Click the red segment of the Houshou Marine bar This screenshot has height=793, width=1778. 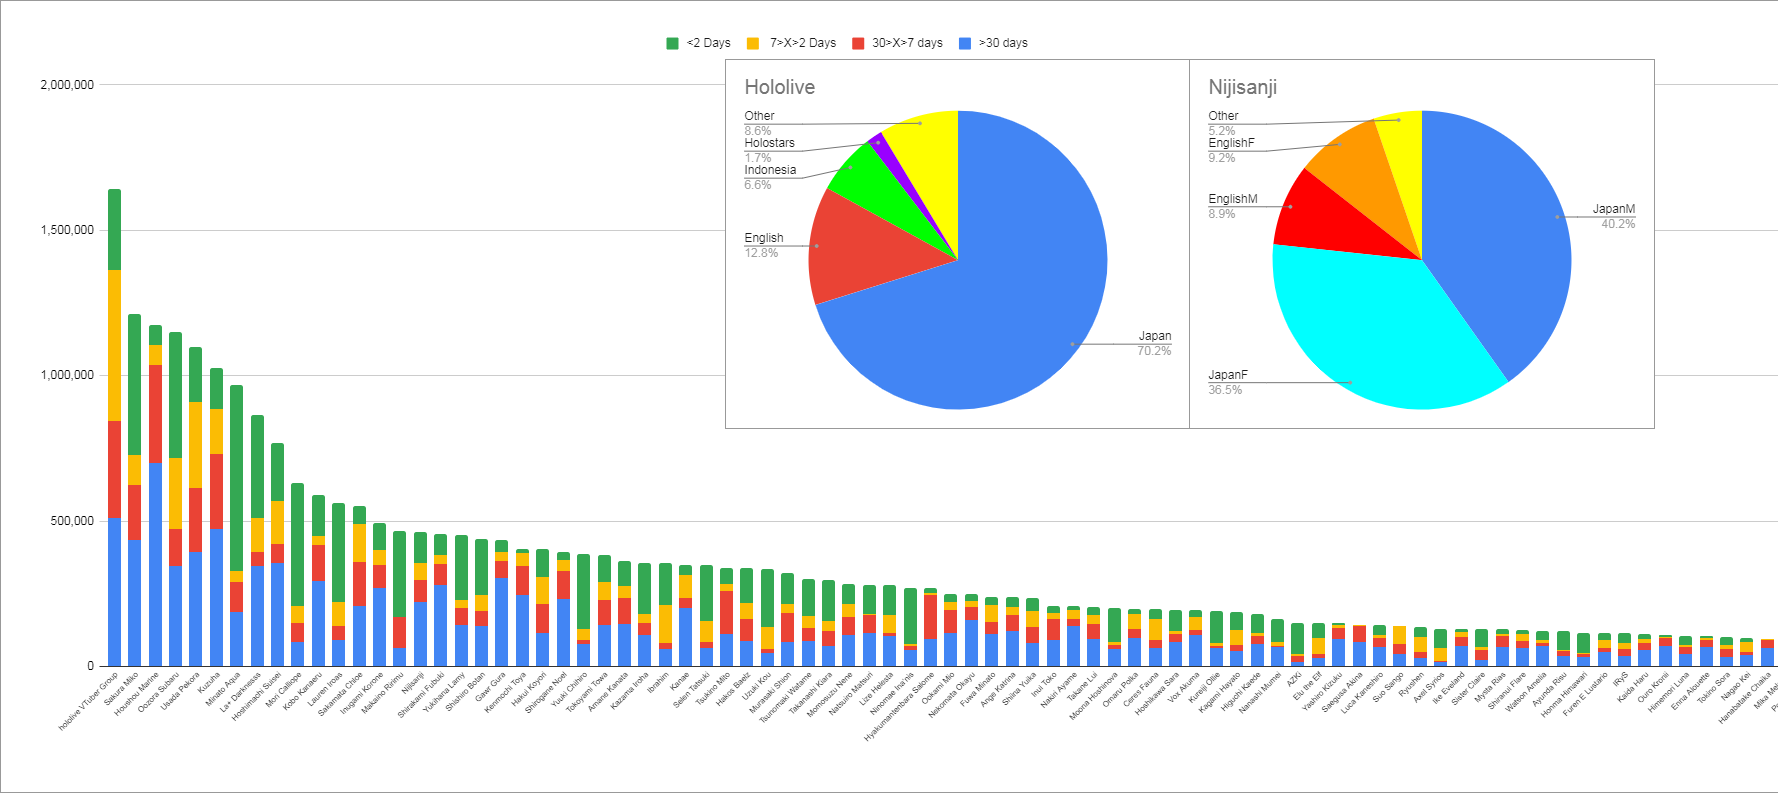pyautogui.click(x=155, y=414)
